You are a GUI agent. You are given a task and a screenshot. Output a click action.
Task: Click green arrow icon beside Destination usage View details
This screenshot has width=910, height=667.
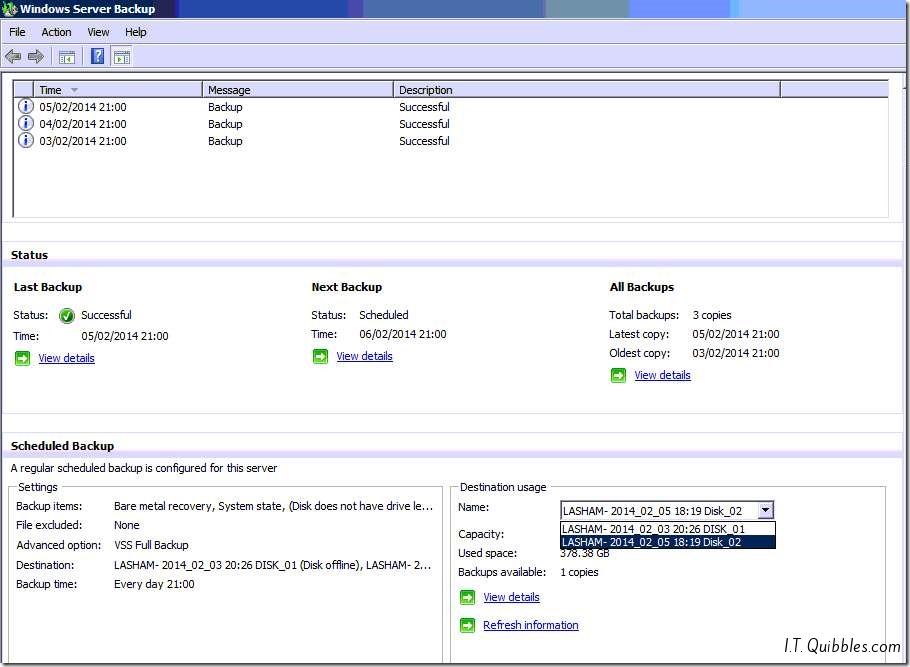(467, 597)
